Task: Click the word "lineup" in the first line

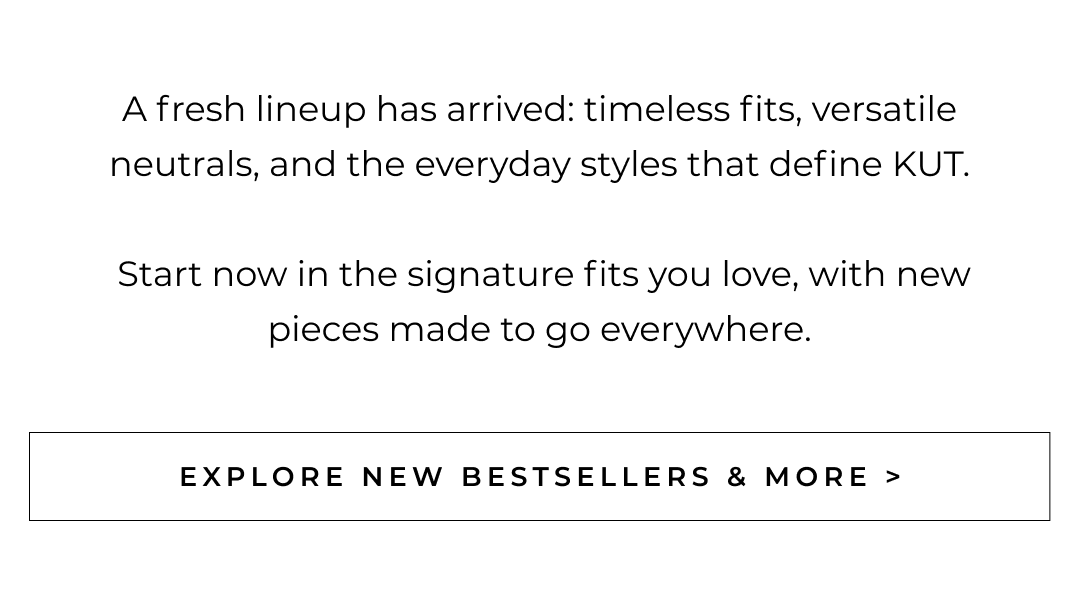Action: point(311,110)
